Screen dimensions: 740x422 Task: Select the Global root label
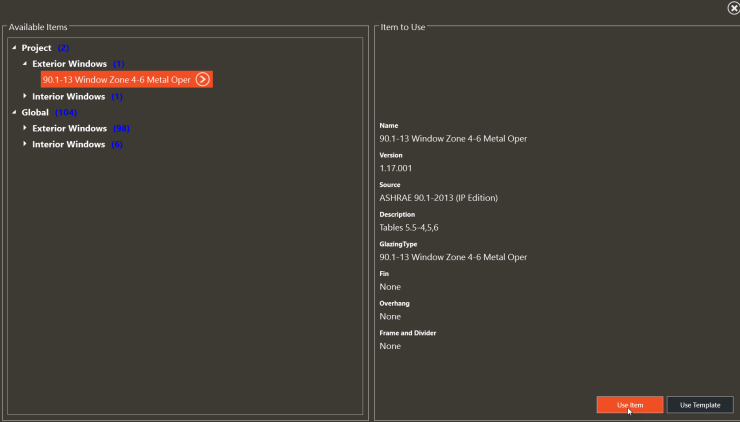35,112
